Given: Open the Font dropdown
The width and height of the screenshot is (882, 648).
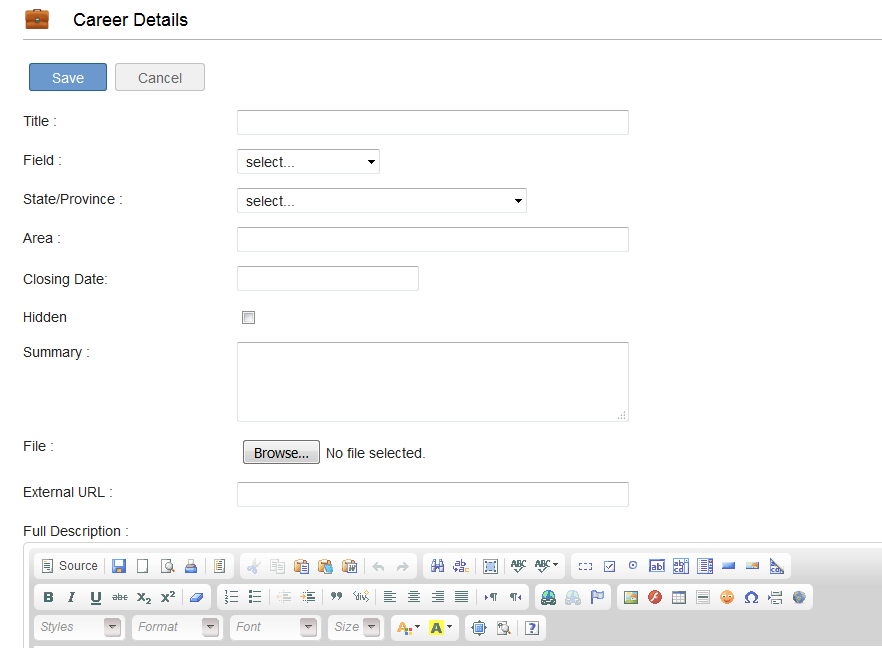Looking at the screenshot, I should pos(274,627).
